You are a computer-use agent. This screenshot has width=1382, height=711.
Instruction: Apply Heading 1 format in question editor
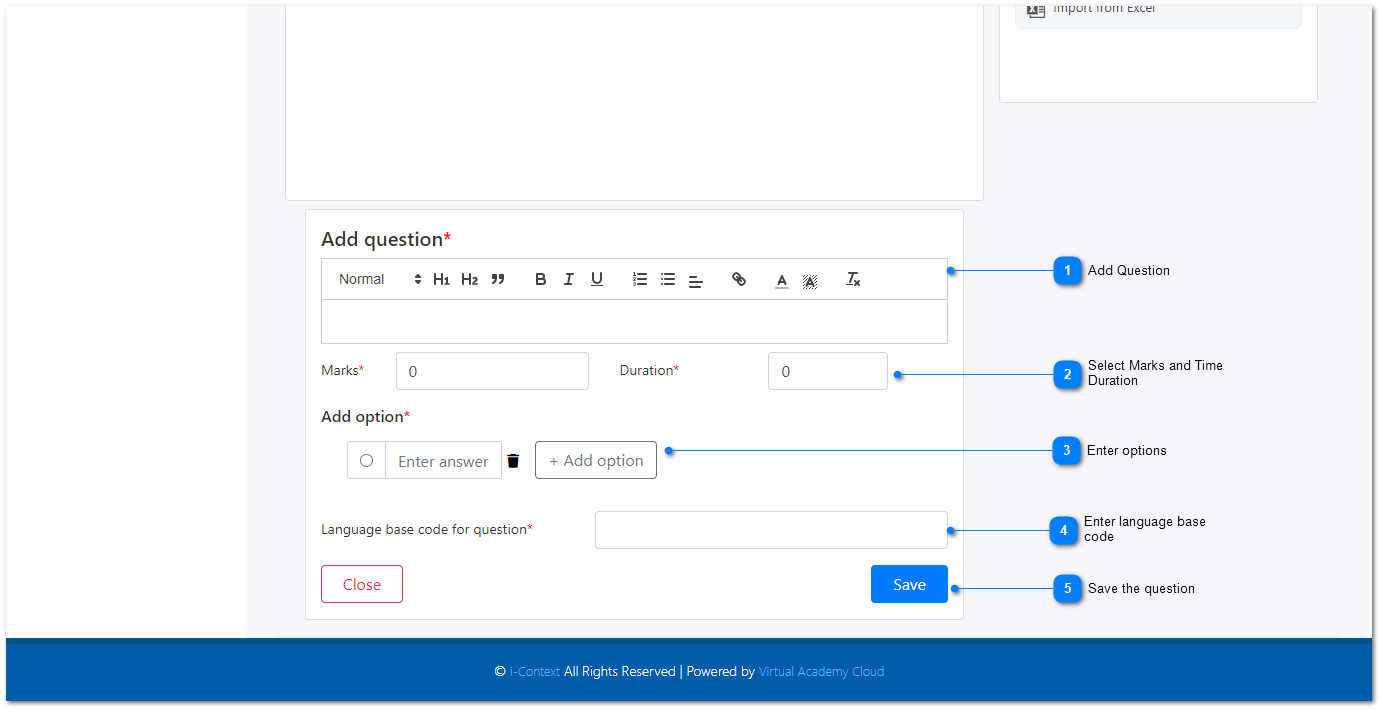pos(441,280)
